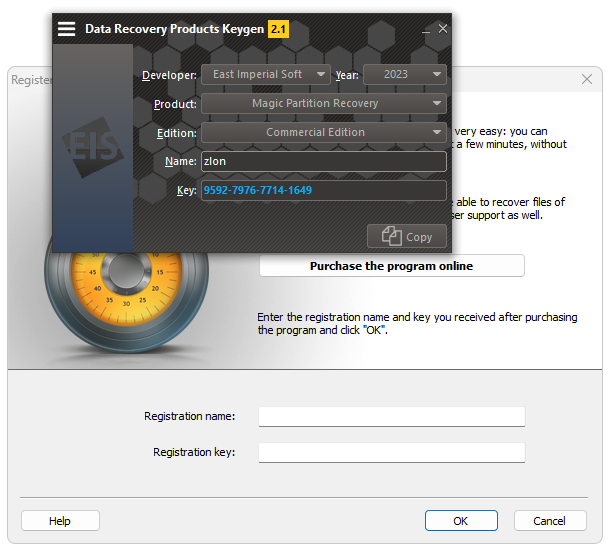Open the Developer dropdown showing East Imperial Soft

point(266,74)
